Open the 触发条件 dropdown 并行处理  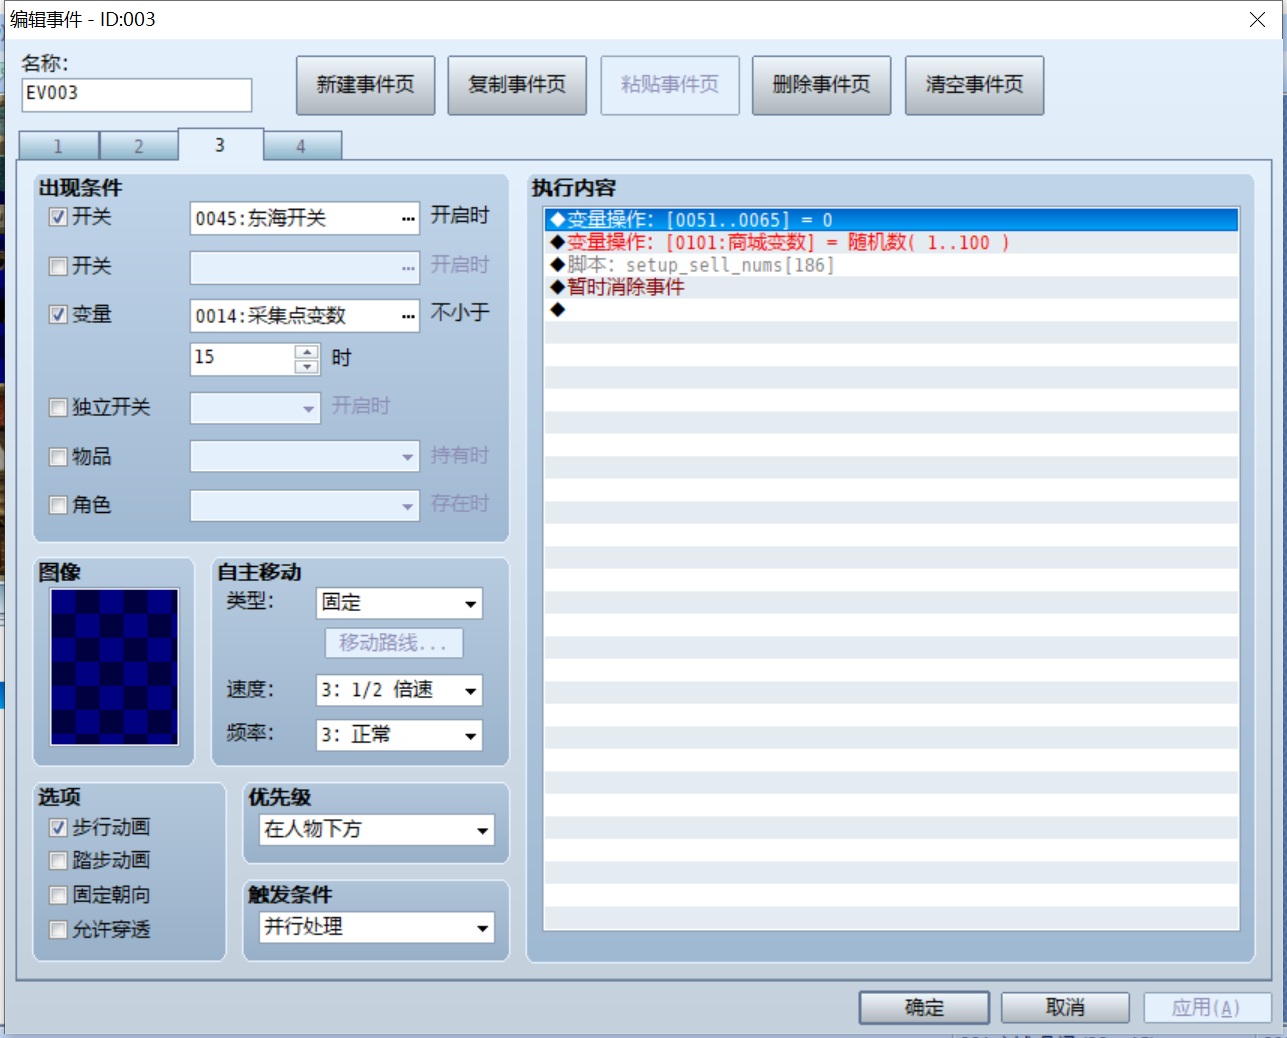(482, 928)
